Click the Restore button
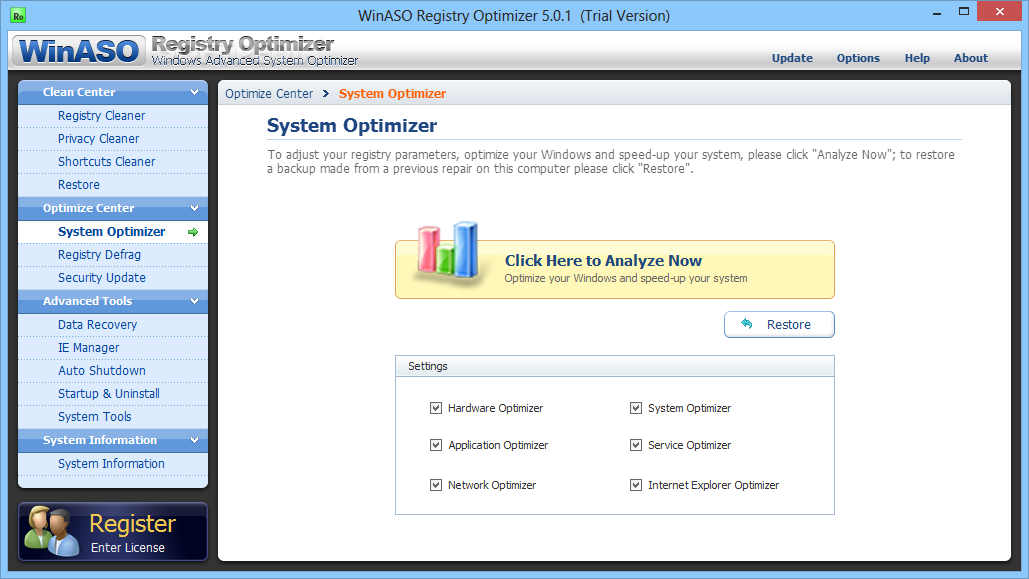Viewport: 1029px width, 579px height. 779,324
